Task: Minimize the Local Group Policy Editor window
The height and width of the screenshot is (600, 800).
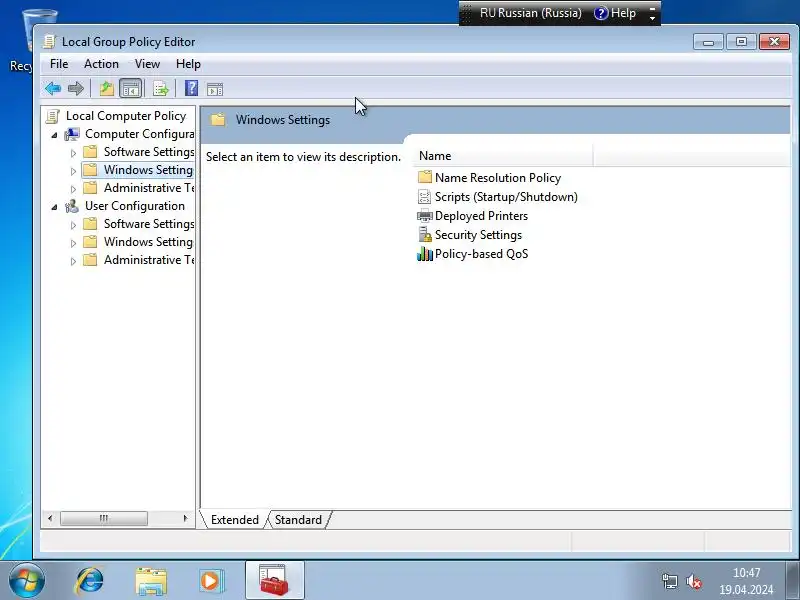Action: click(x=708, y=42)
